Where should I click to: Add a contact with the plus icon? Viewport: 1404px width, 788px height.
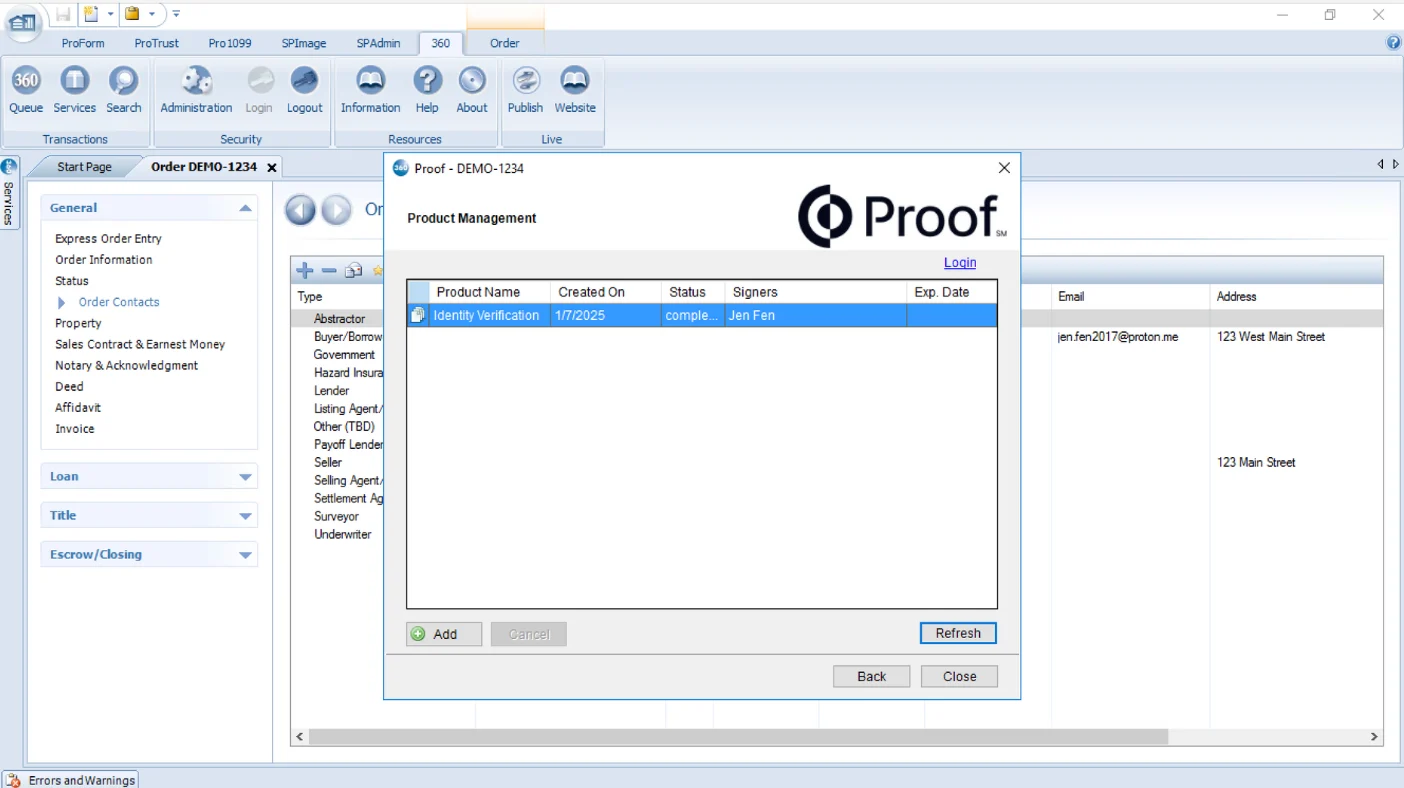[305, 271]
